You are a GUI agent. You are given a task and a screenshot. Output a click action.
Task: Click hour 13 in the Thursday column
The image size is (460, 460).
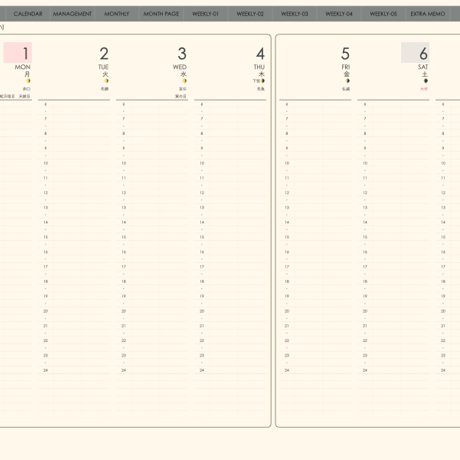pyautogui.click(x=202, y=208)
